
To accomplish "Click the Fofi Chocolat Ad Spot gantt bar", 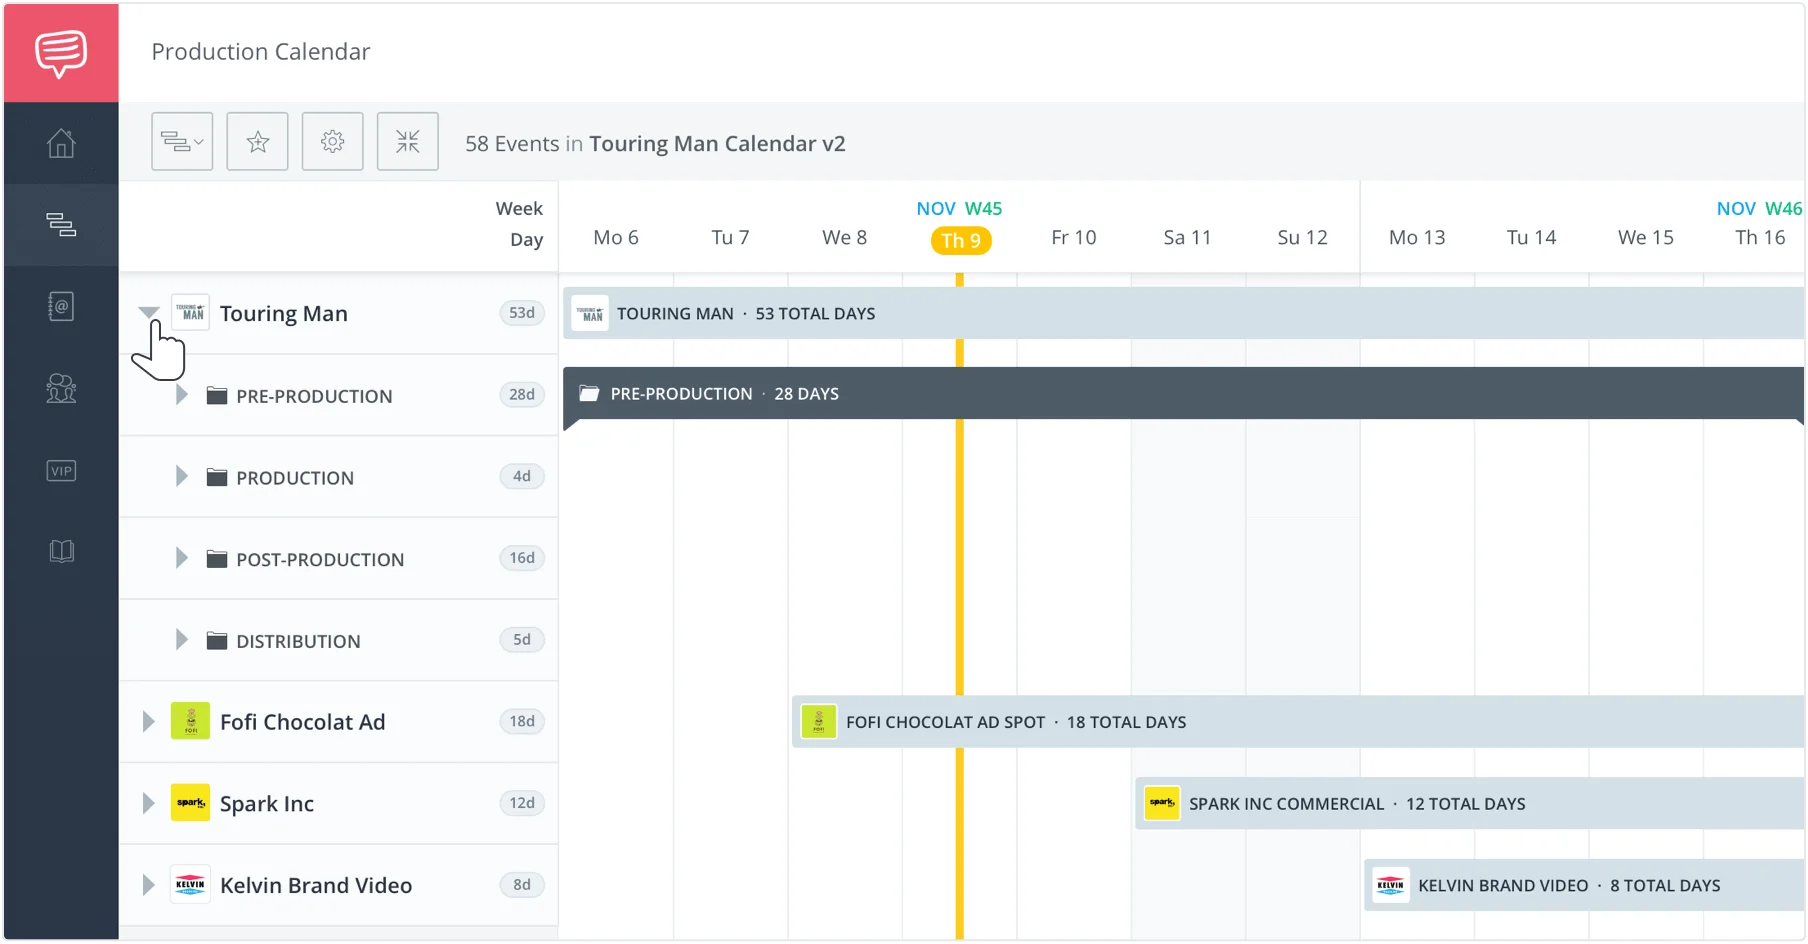I will (x=1298, y=722).
